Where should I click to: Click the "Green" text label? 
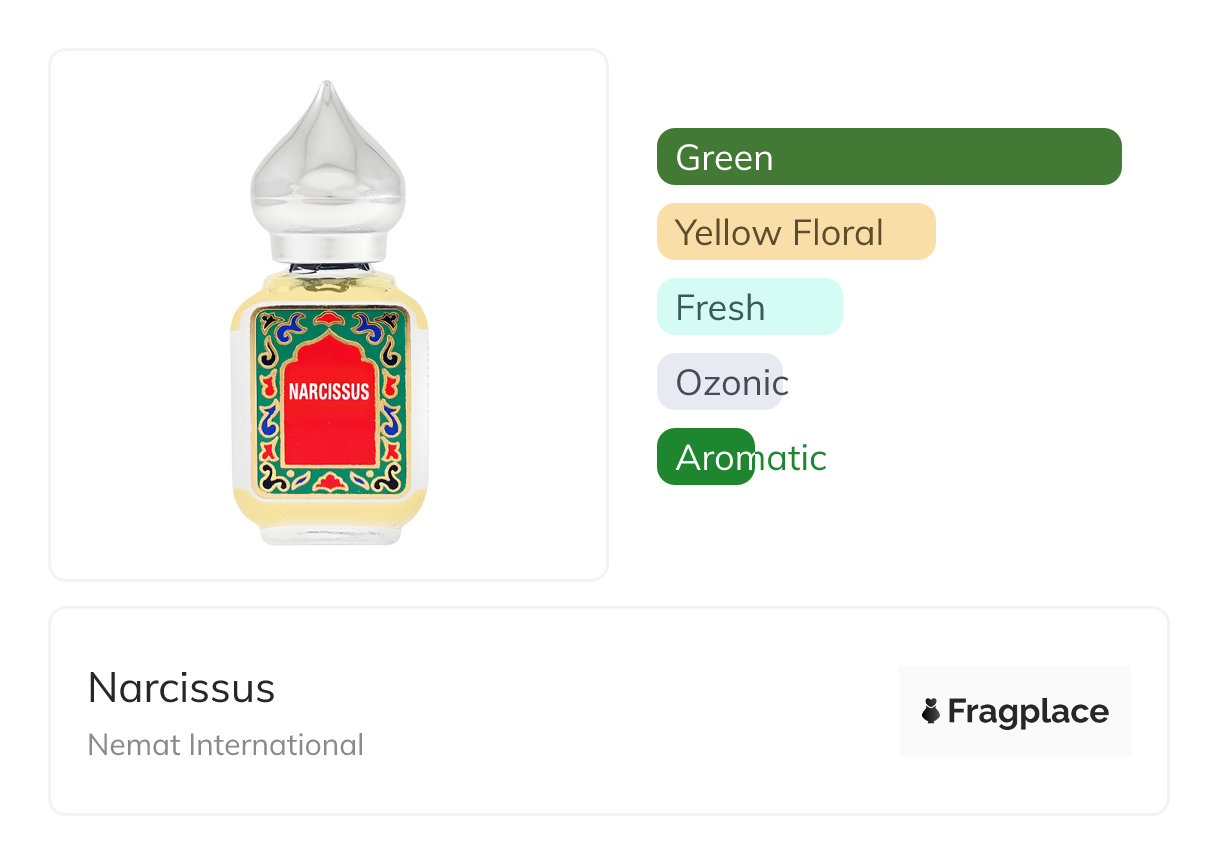click(x=724, y=158)
